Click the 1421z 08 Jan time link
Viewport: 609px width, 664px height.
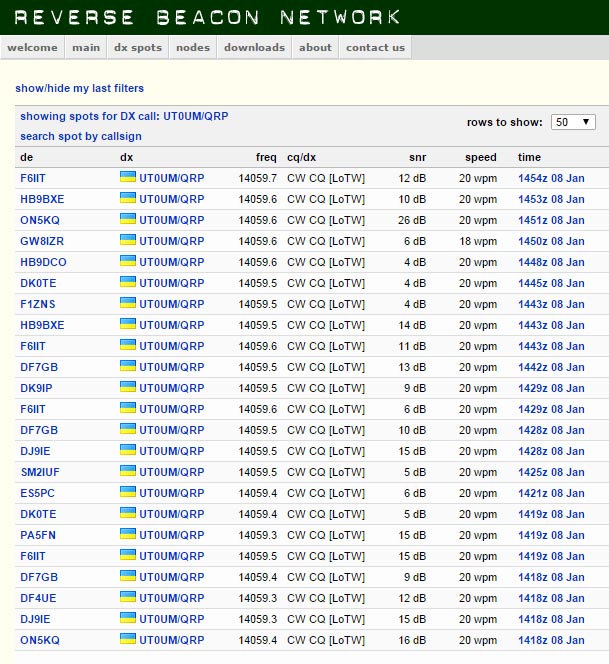(x=550, y=493)
